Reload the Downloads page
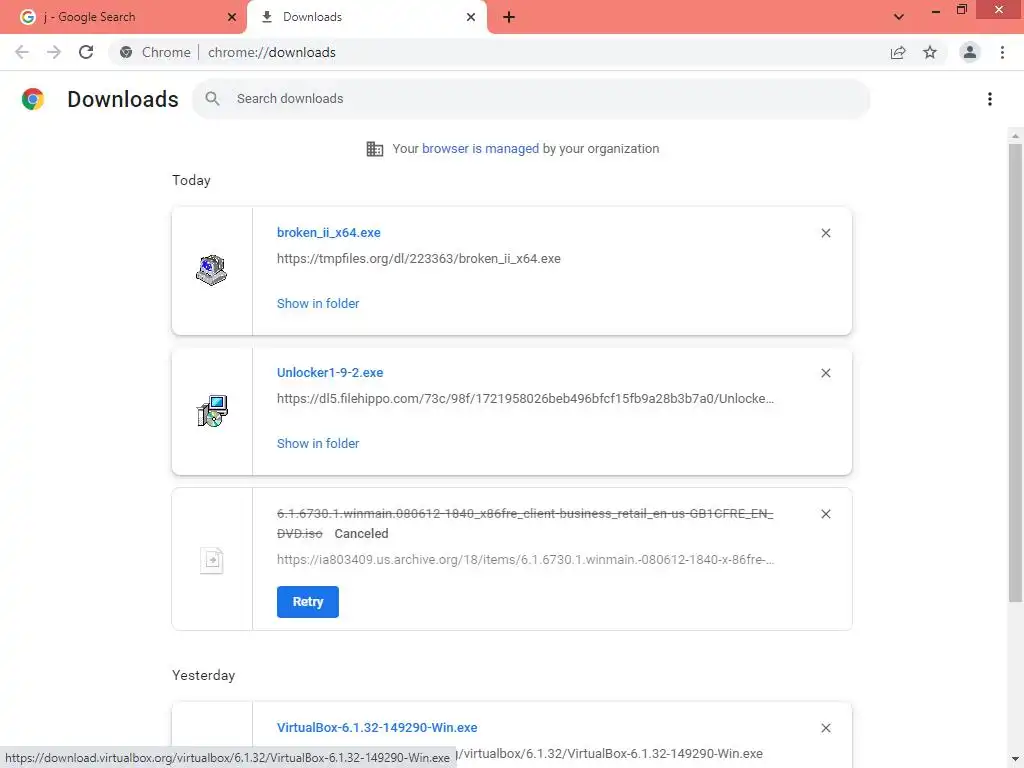 tap(86, 52)
